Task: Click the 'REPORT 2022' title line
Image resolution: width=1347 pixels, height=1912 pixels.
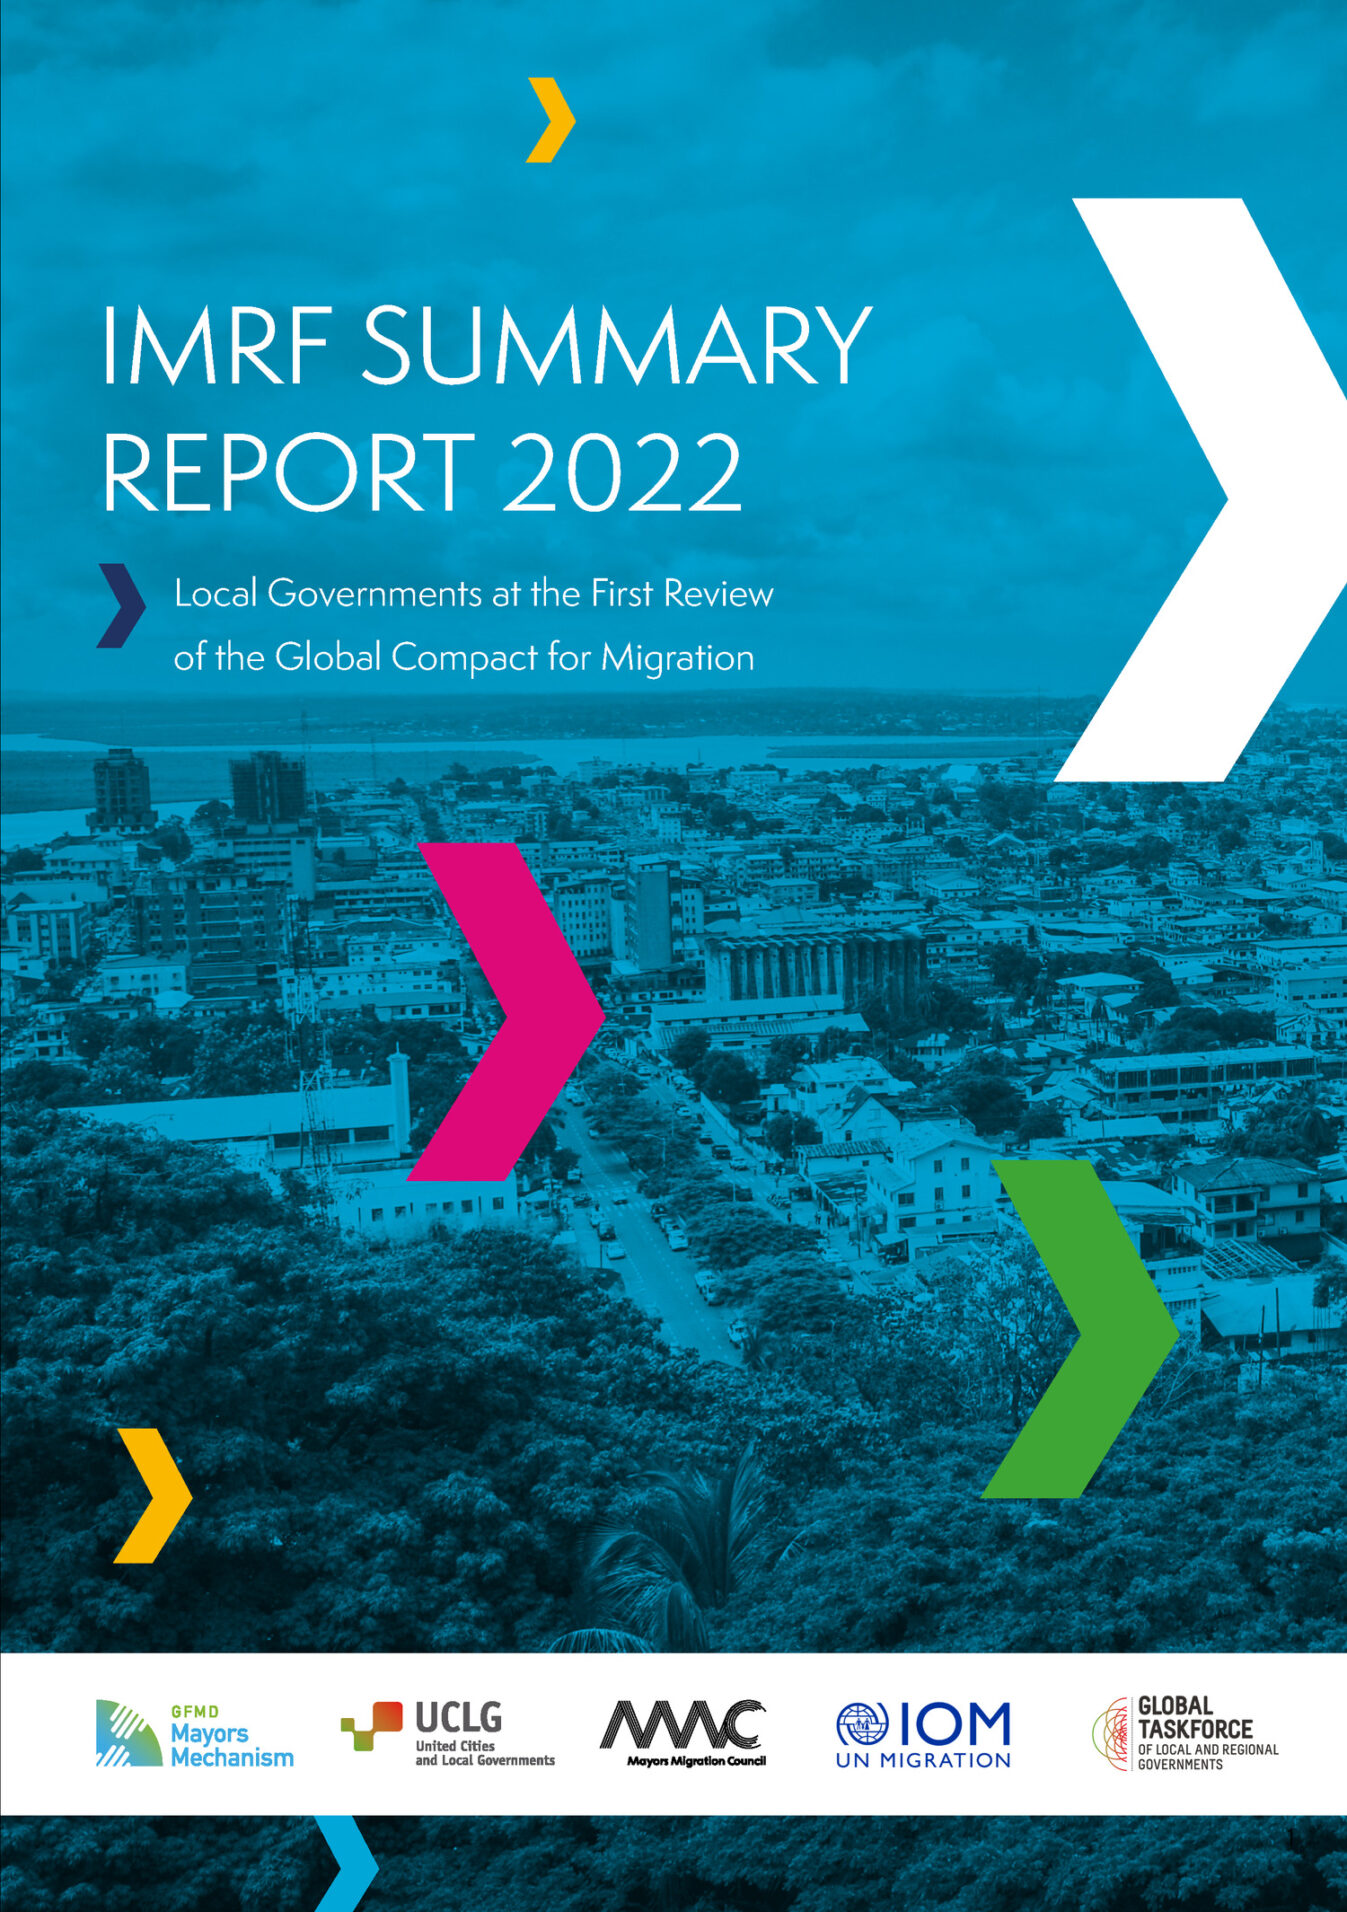Action: (423, 471)
